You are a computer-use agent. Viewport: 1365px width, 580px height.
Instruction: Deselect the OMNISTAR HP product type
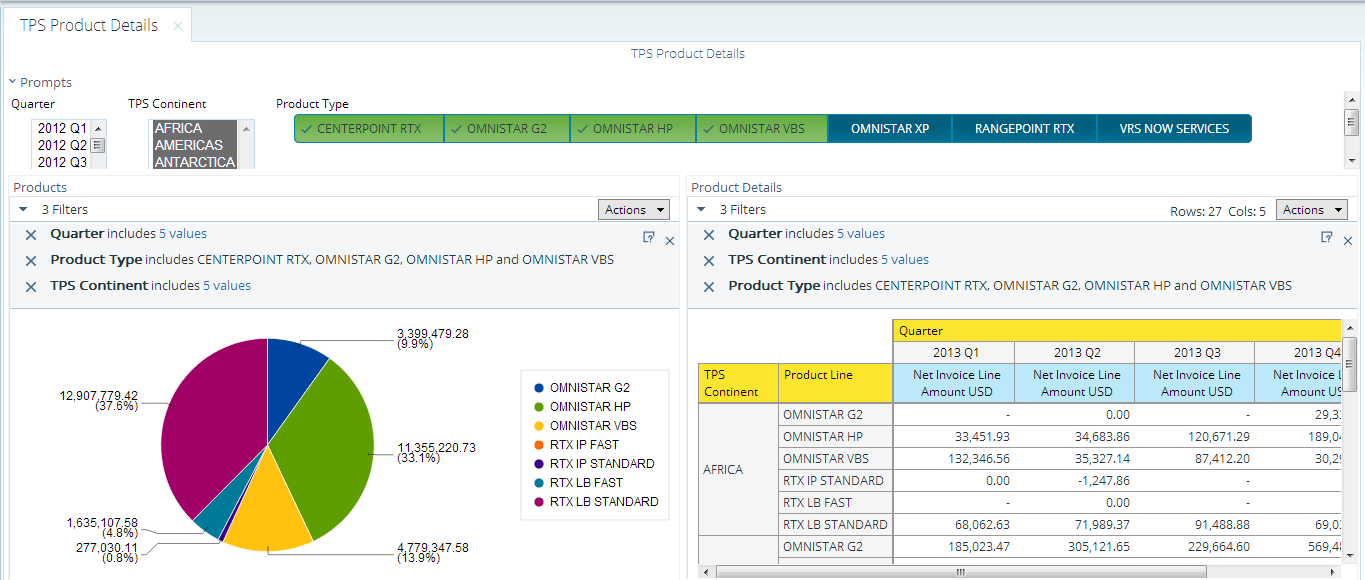click(x=633, y=129)
